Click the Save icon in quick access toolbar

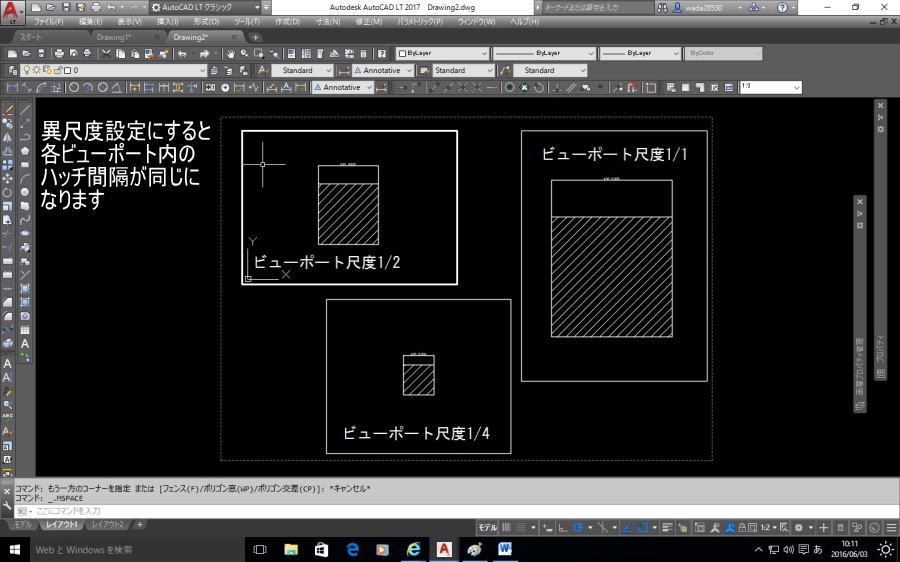[66, 7]
